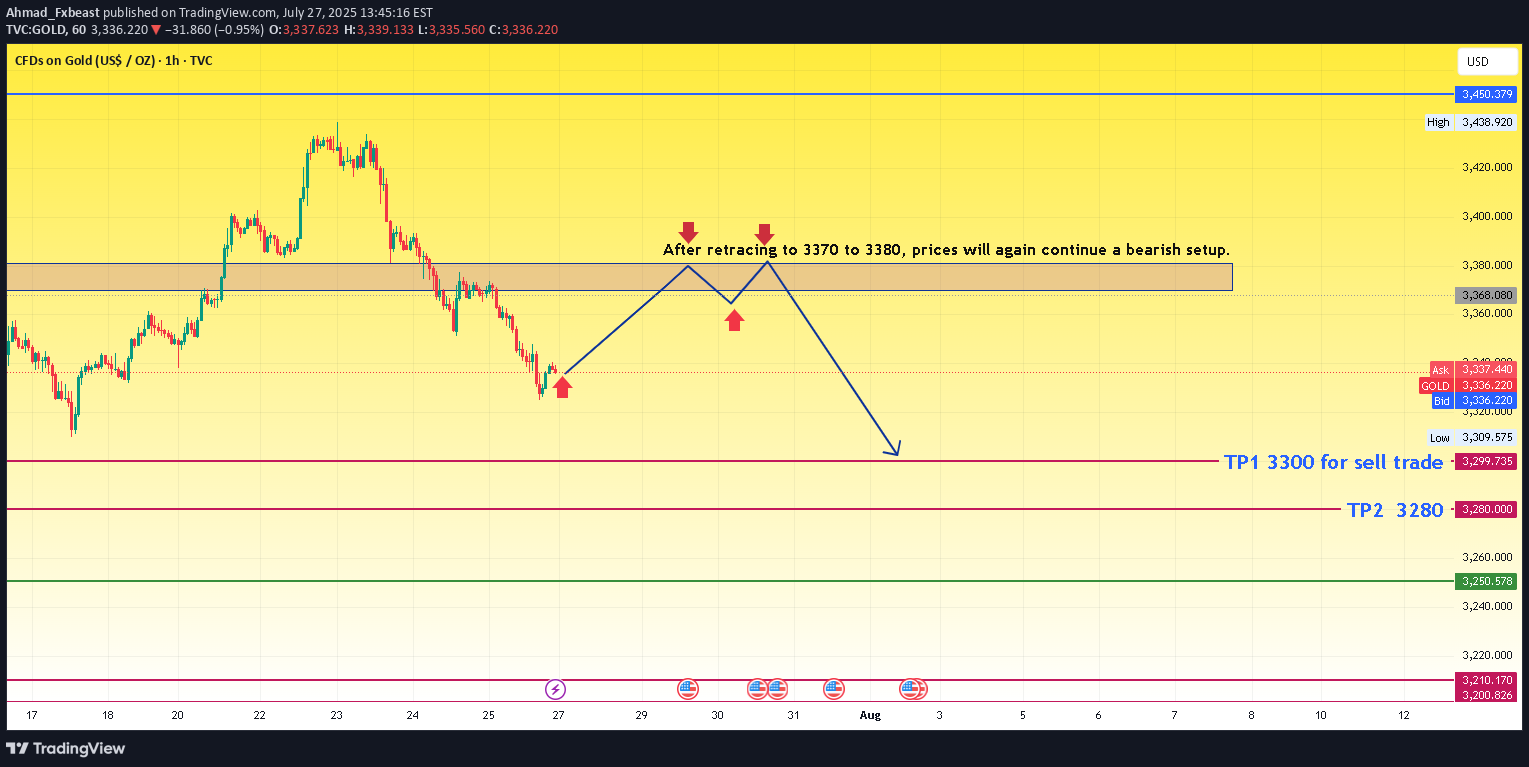Select the TP1 3300 for sell trade label
1529x767 pixels.
tap(1334, 462)
